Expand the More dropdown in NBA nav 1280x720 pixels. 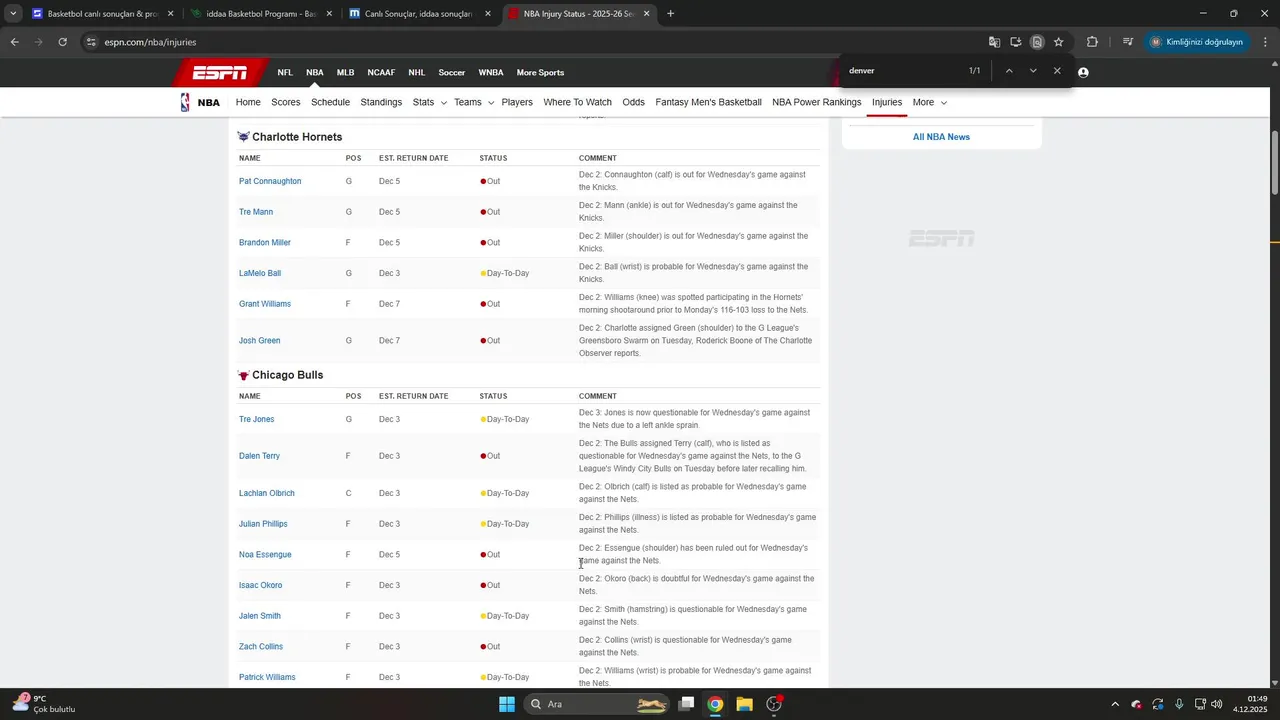click(929, 102)
